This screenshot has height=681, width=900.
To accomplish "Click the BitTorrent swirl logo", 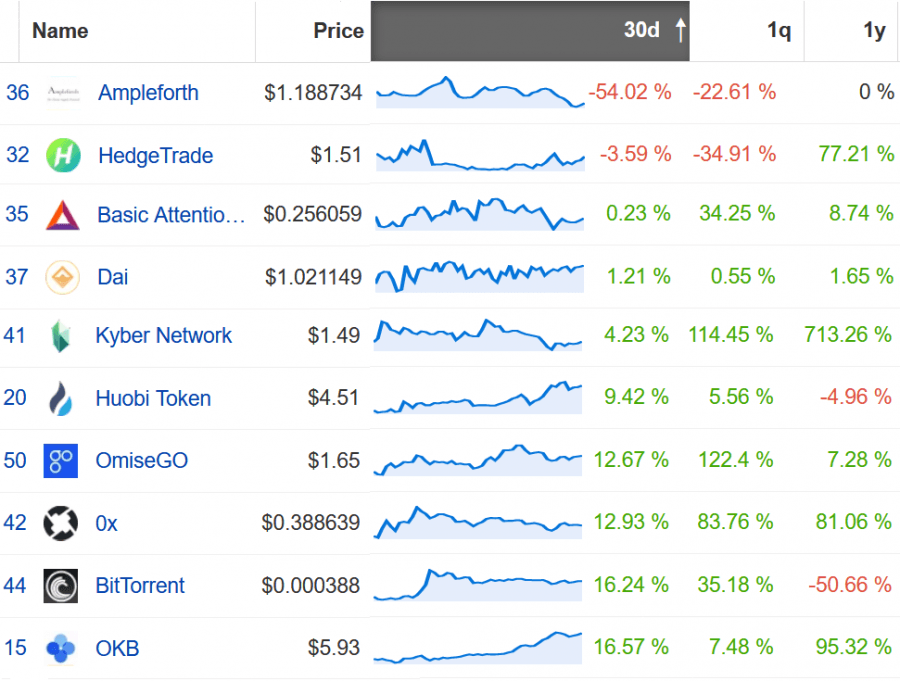I will pos(61,586).
